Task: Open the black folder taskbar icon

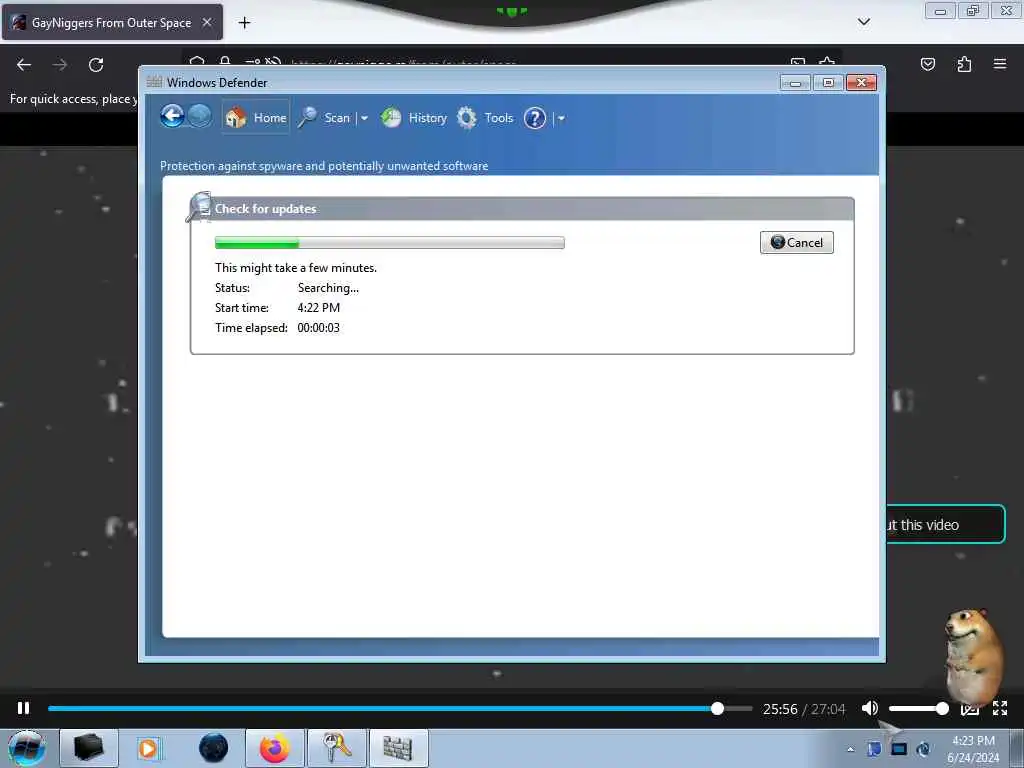Action: click(x=89, y=748)
